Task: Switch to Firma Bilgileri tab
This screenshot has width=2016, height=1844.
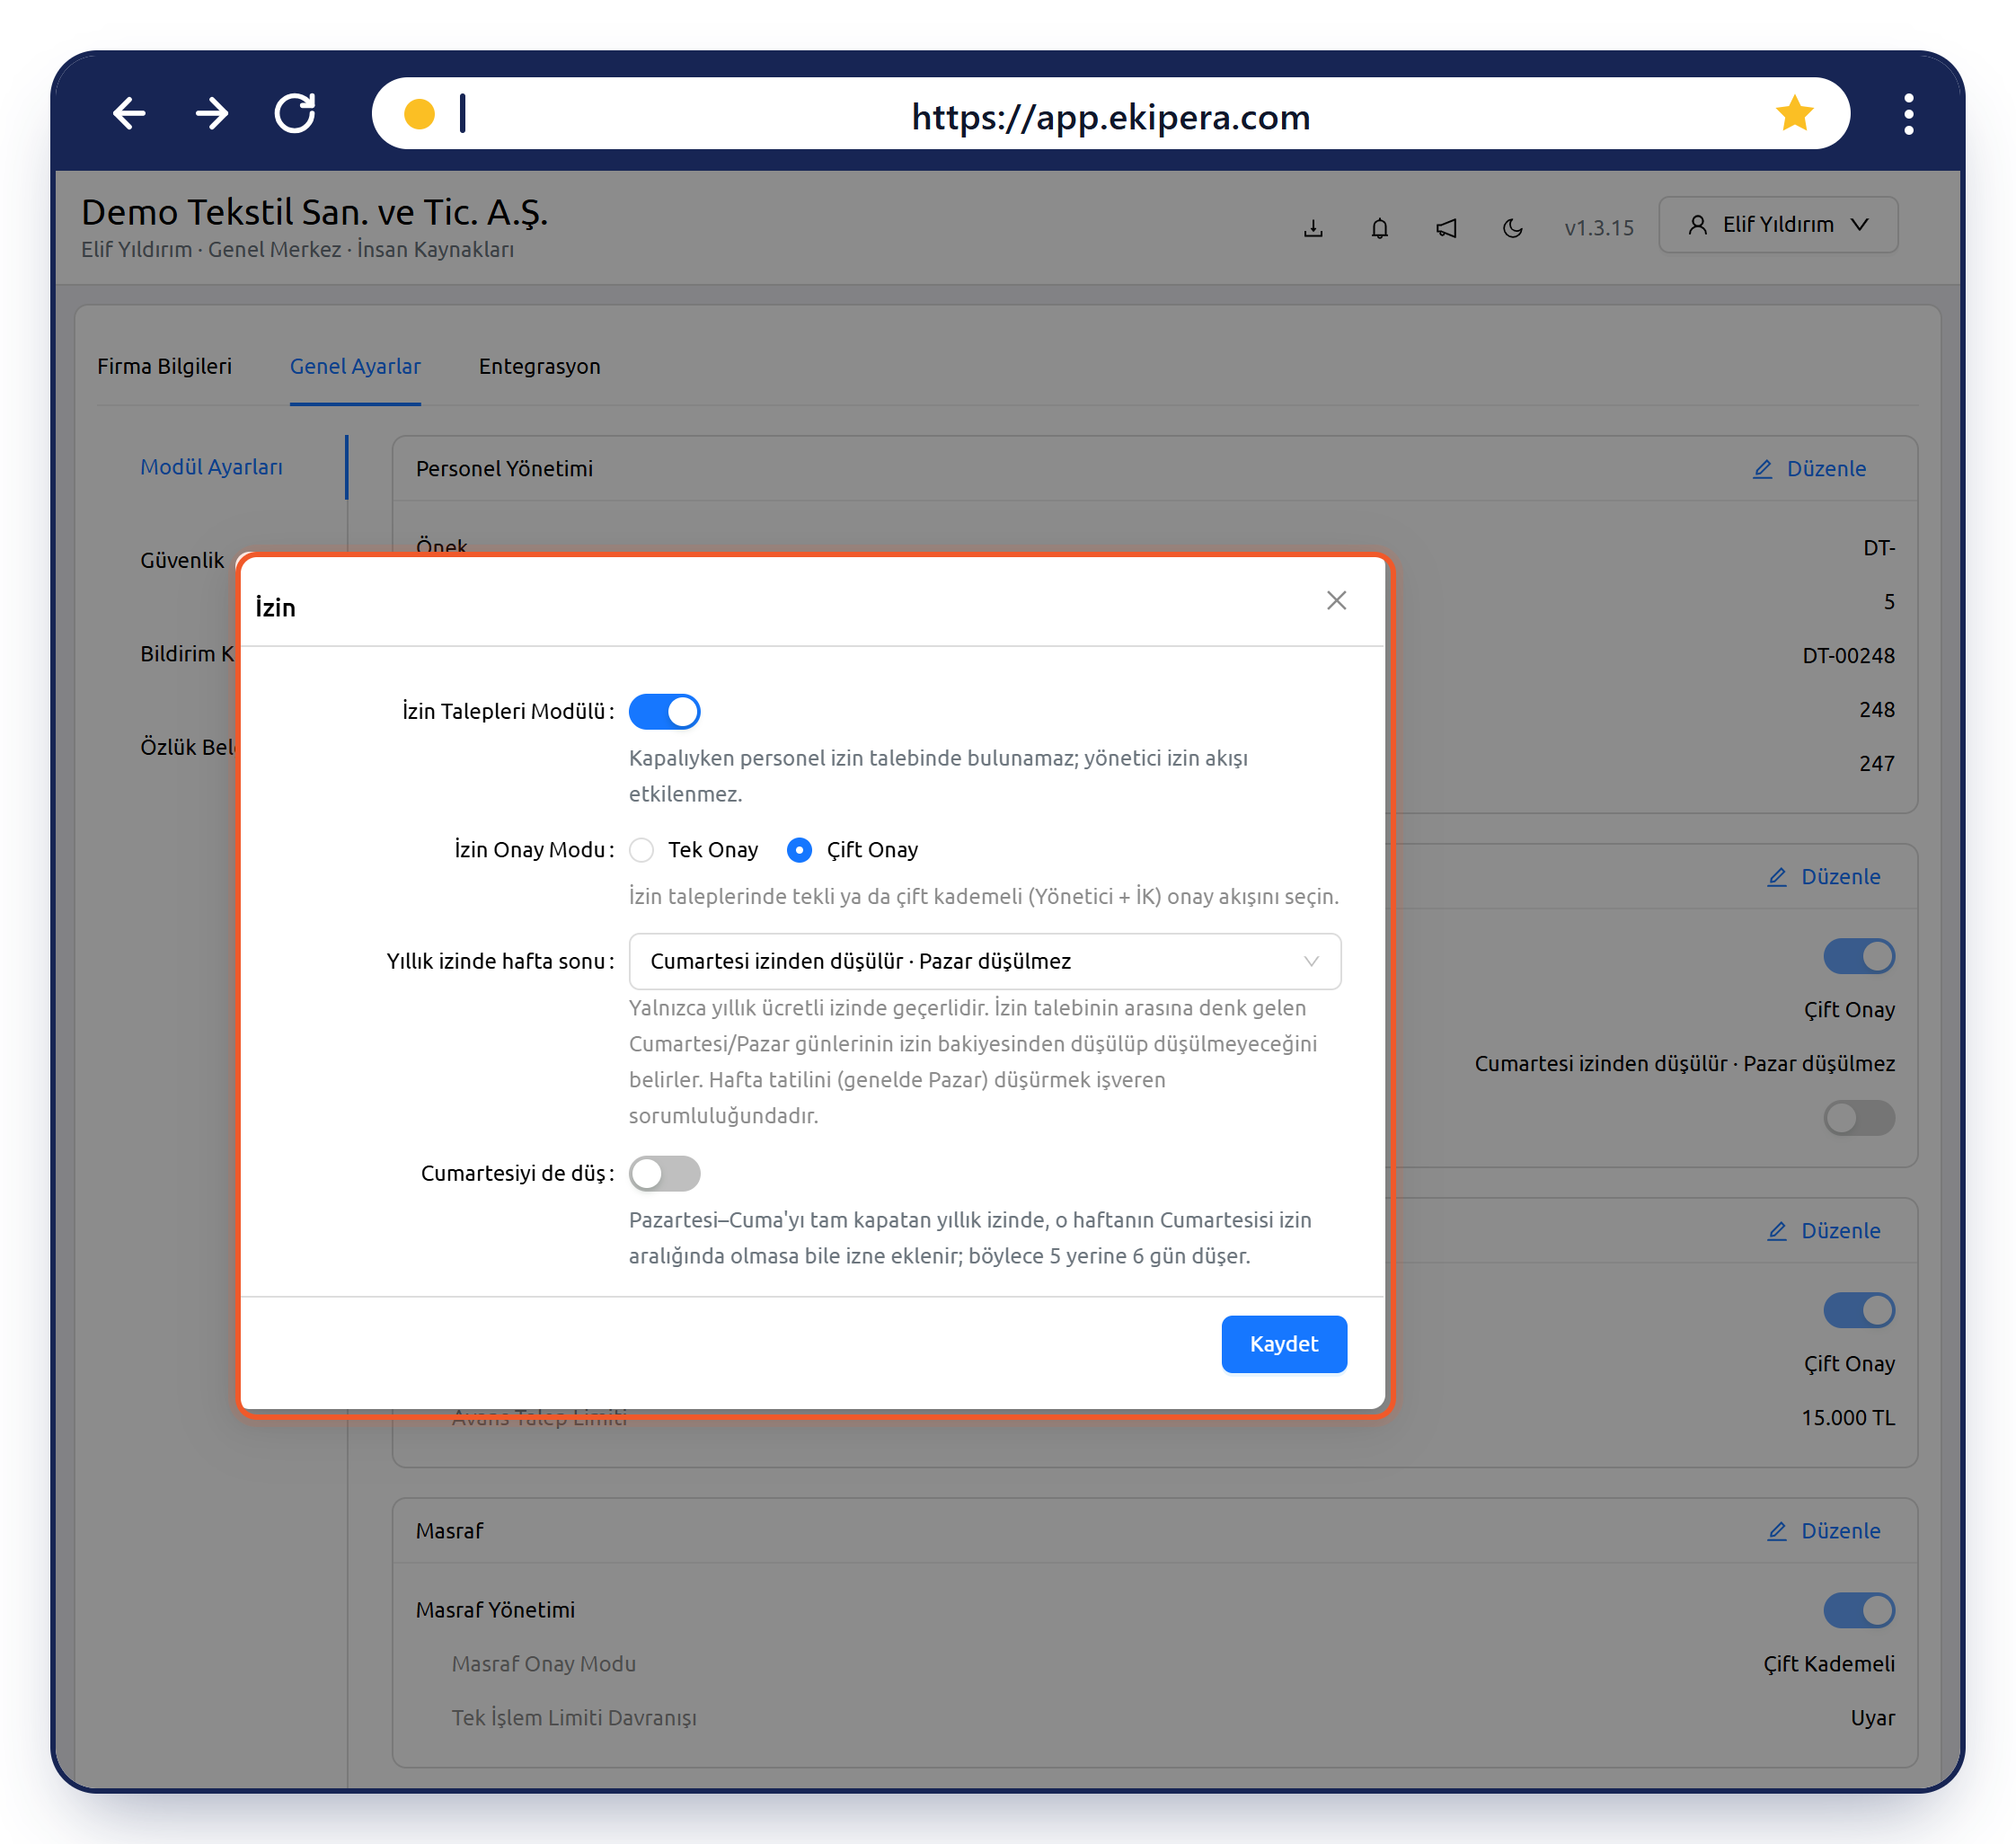Action: click(x=164, y=366)
